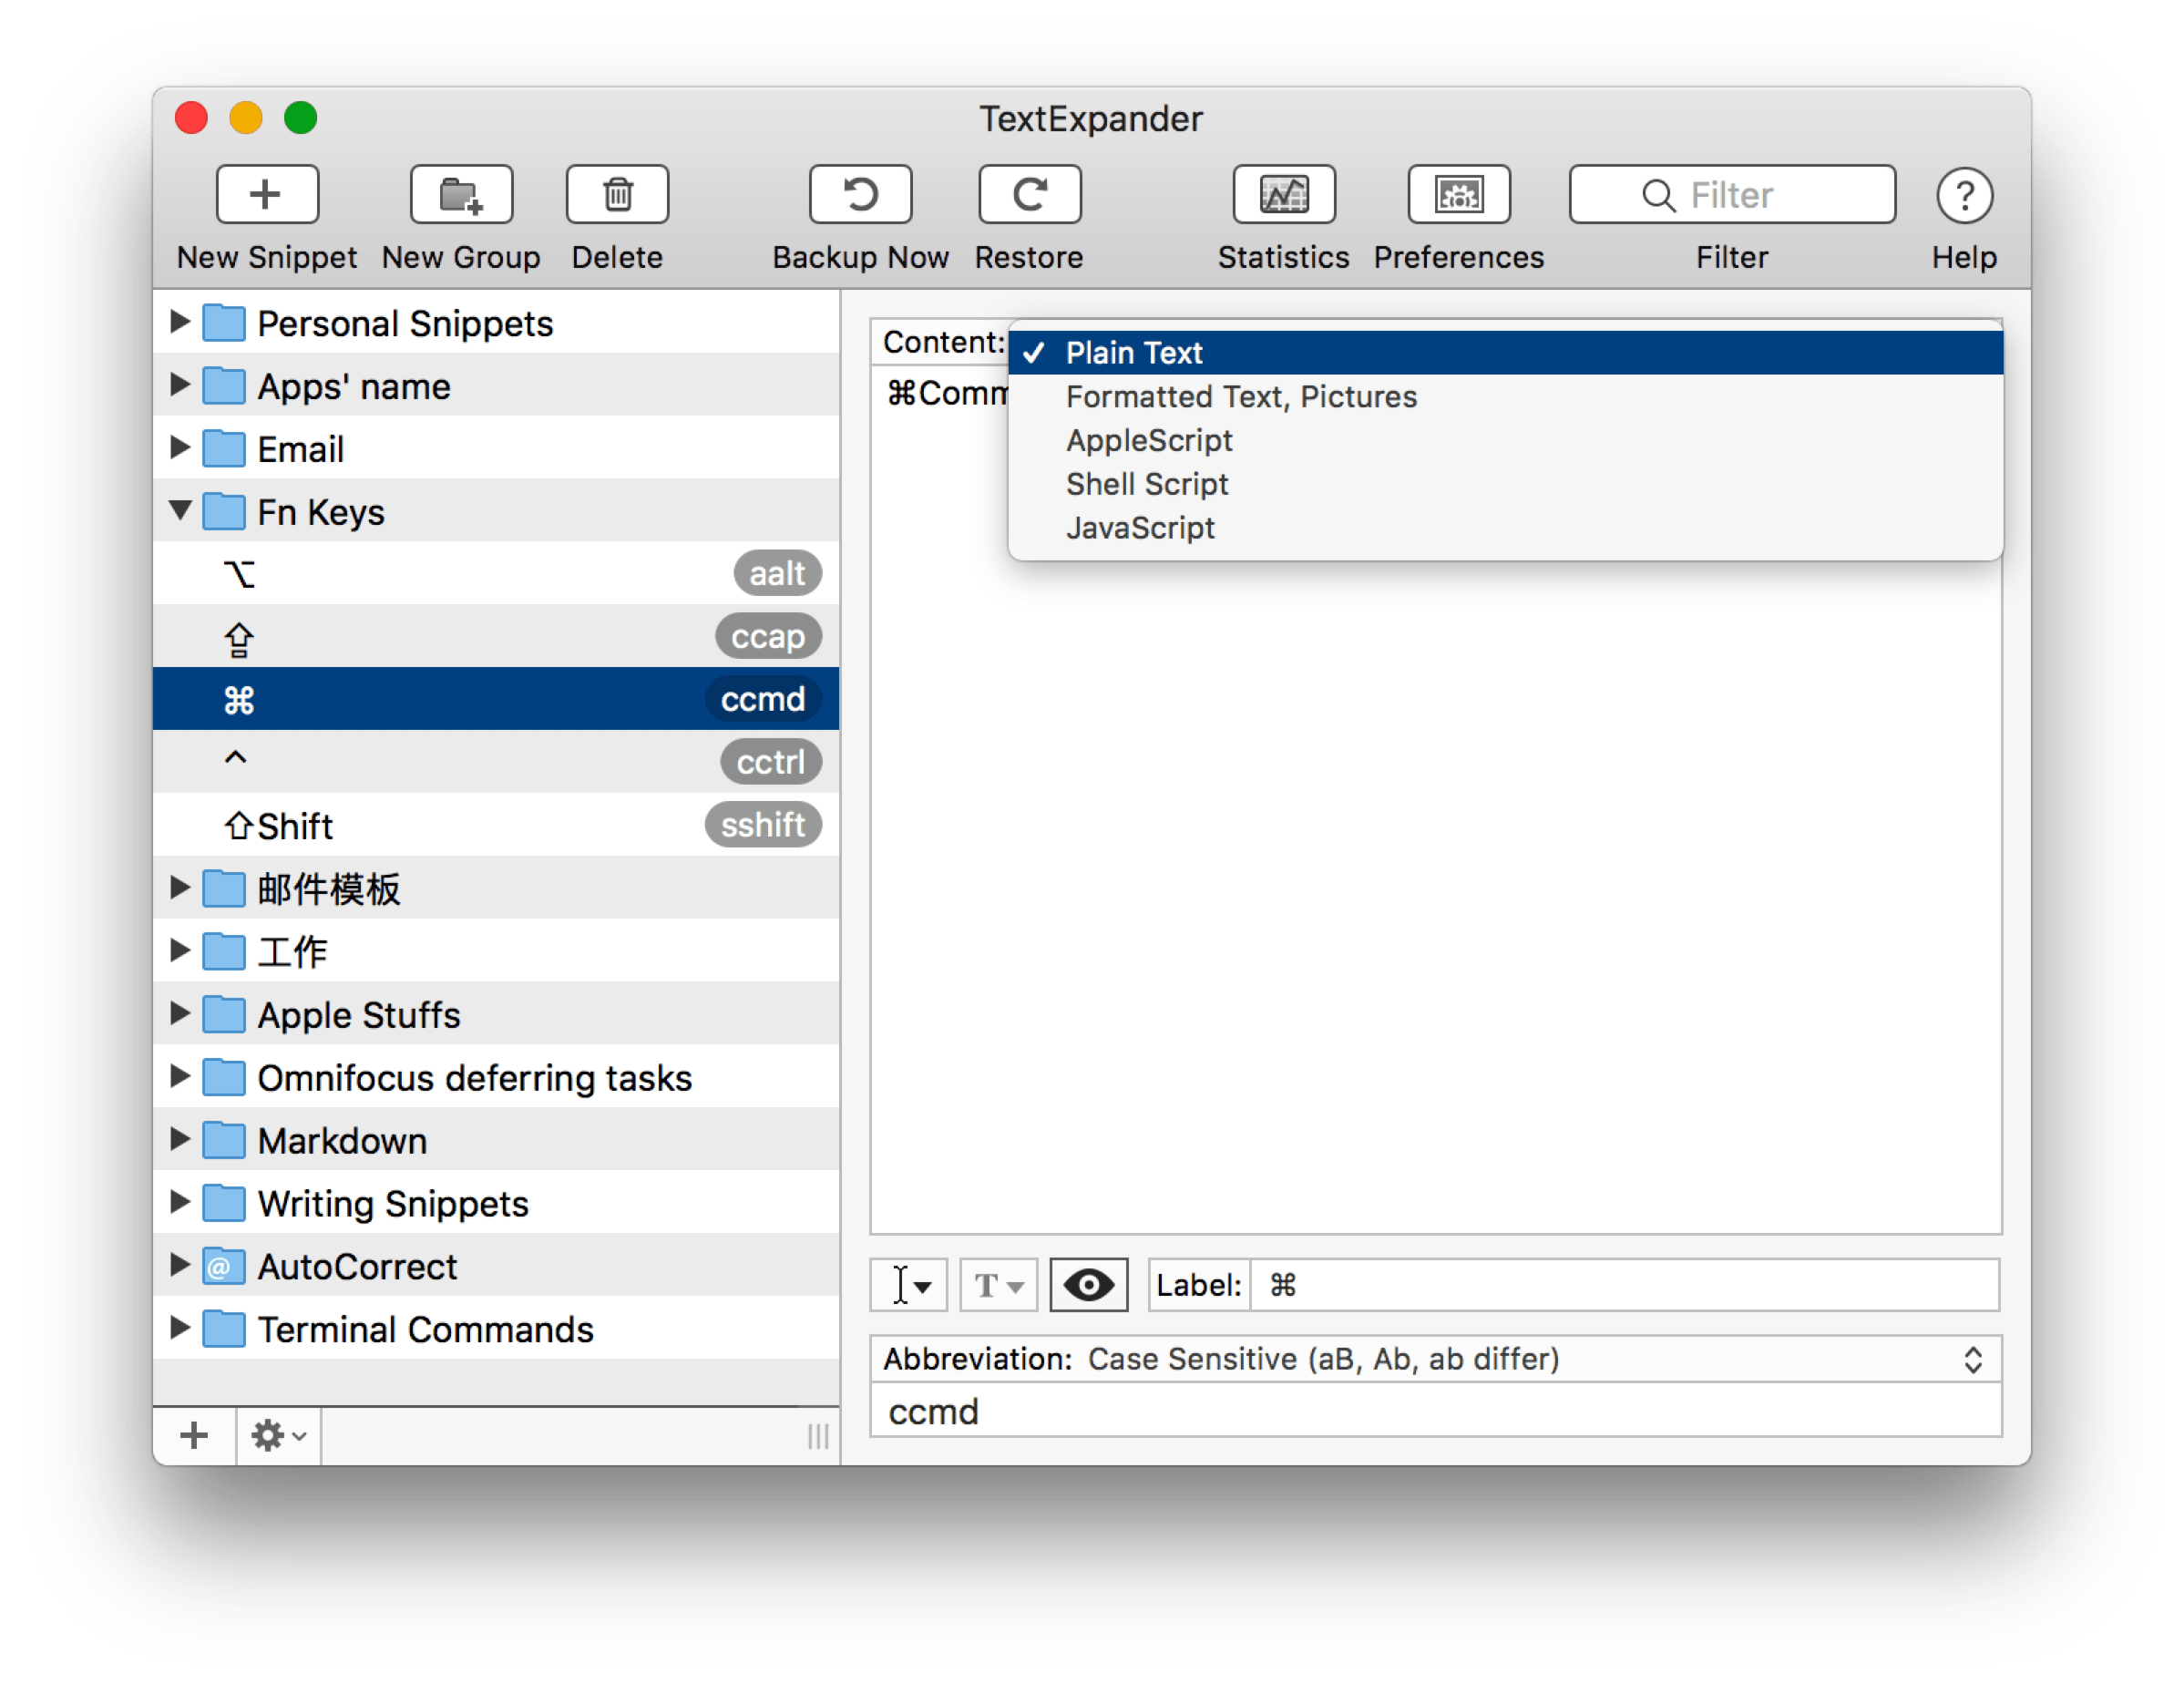The width and height of the screenshot is (2184, 1684).
Task: Collapse the Fn Keys group
Action: coord(180,511)
